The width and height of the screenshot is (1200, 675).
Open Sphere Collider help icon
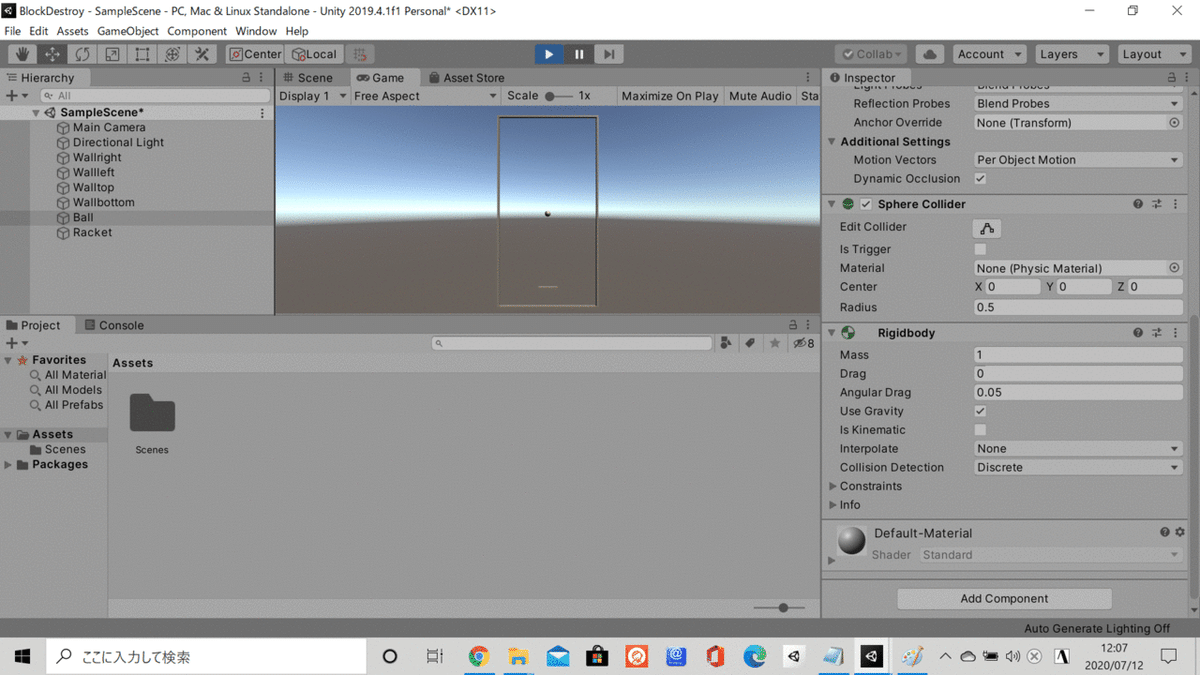coord(1138,204)
